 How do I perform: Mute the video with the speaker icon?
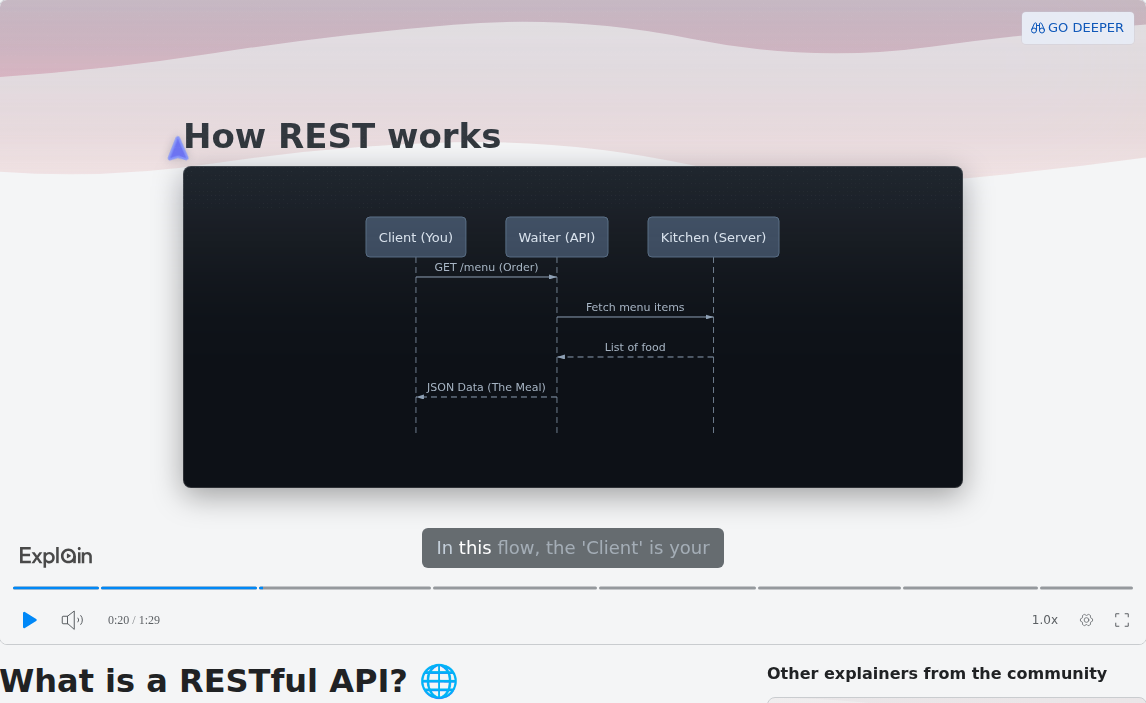click(72, 620)
